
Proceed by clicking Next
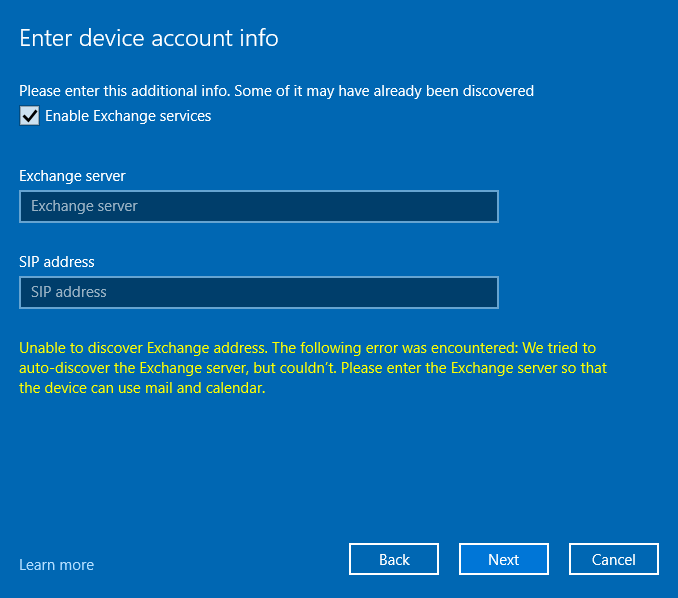tap(504, 559)
